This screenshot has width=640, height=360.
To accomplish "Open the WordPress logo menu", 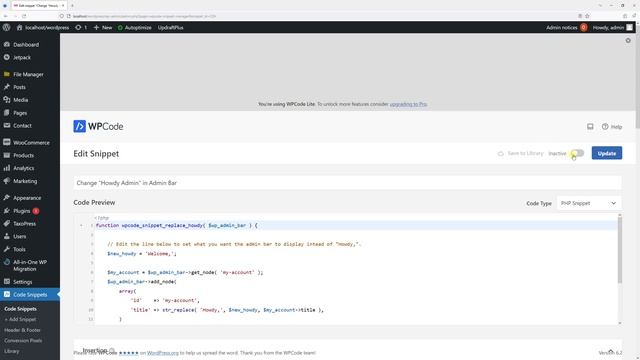I will point(6,27).
